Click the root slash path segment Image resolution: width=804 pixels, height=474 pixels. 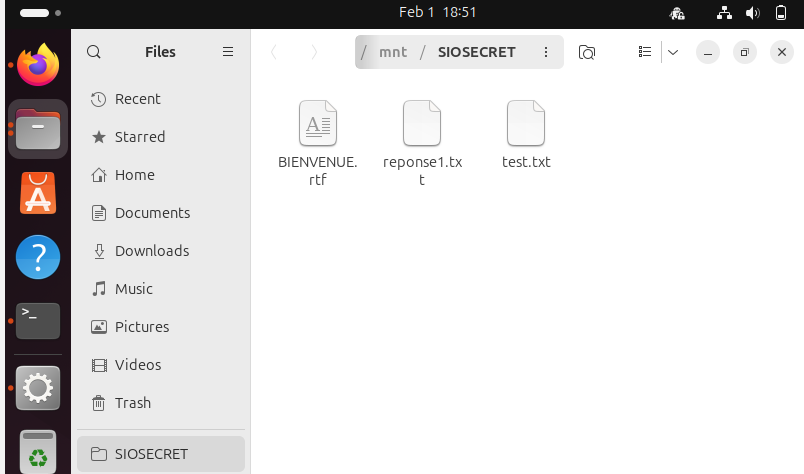coord(364,52)
